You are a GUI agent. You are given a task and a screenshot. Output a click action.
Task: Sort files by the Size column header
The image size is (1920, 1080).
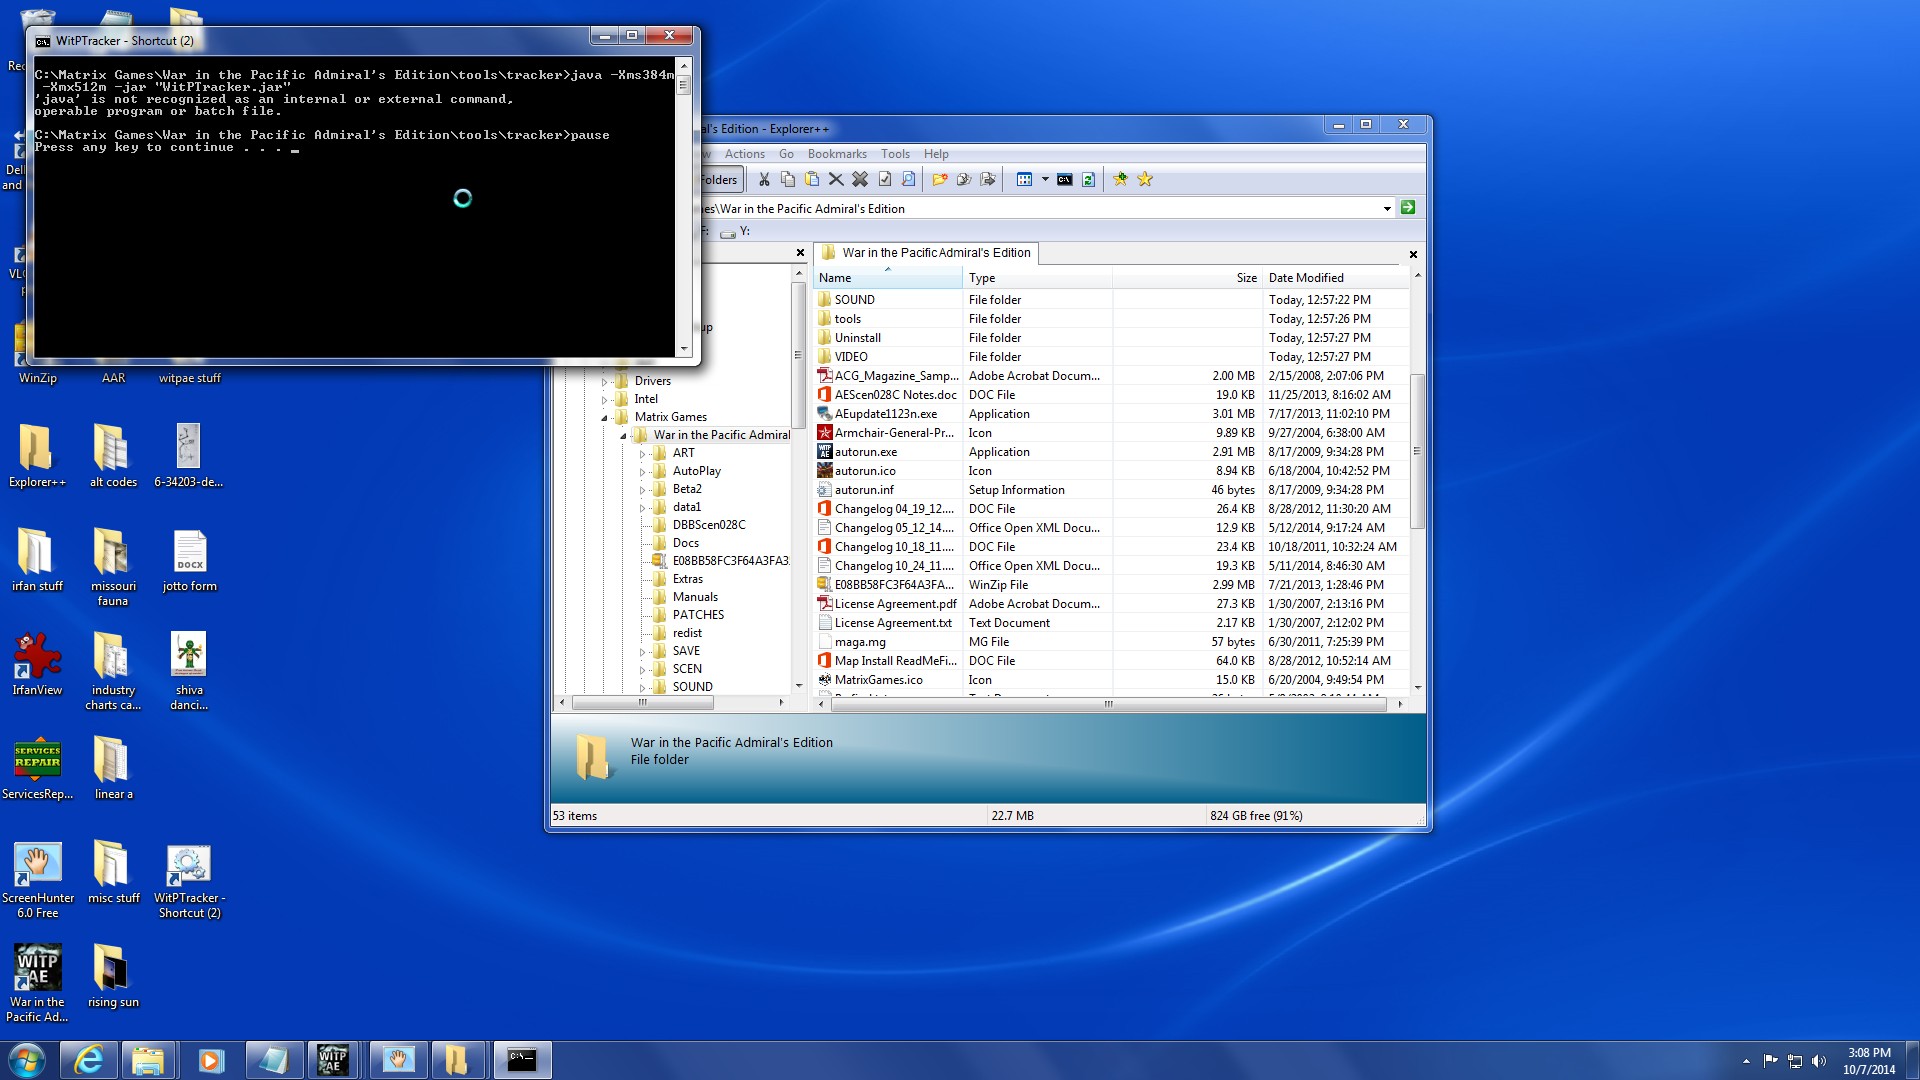1187,278
